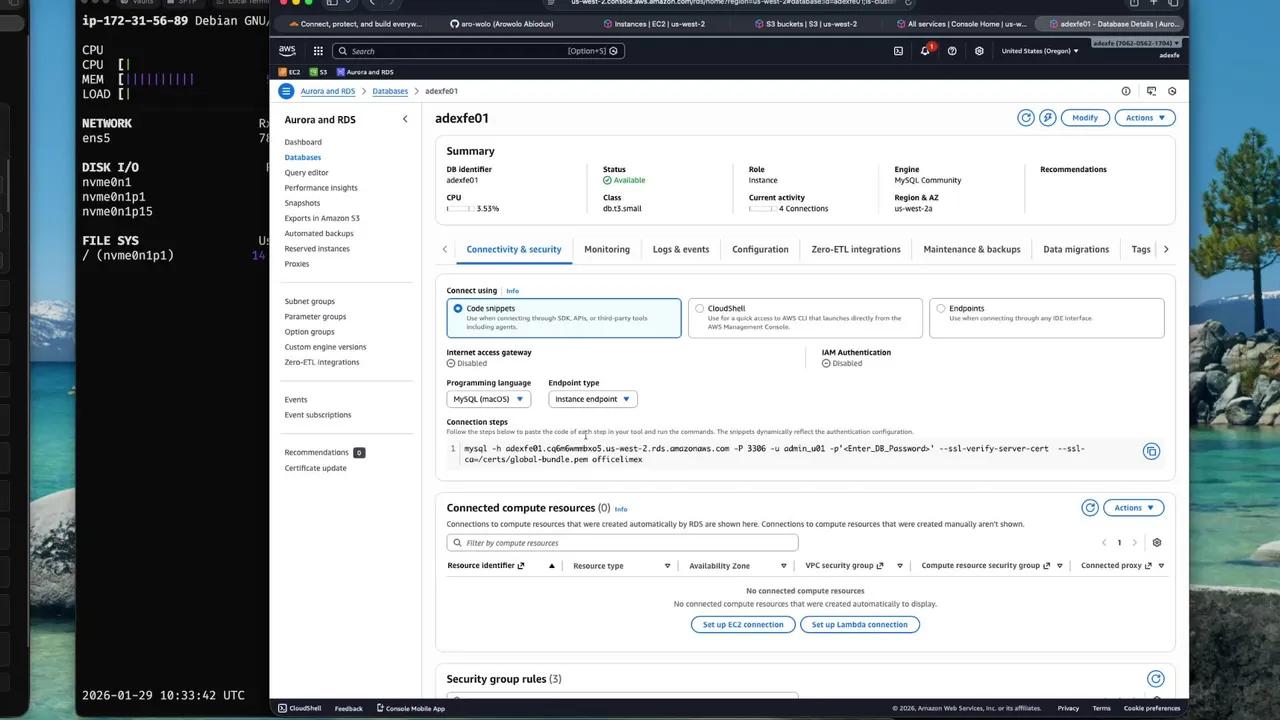Open EC2 shortcut in favorites bar
This screenshot has width=1280, height=720.
[289, 72]
